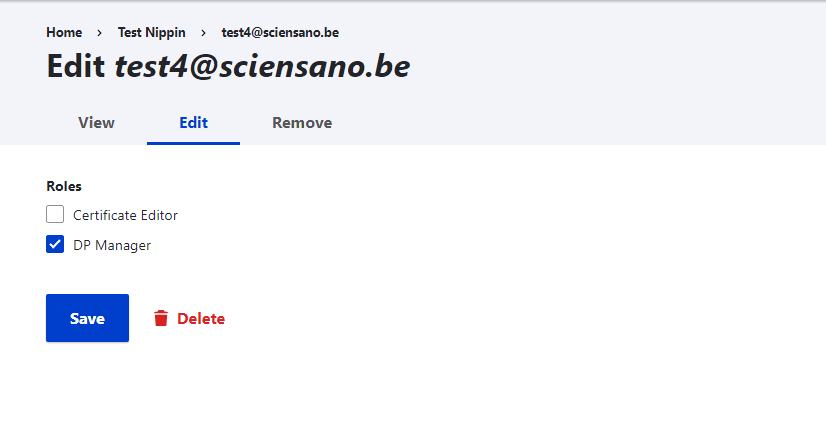This screenshot has height=448, width=826.
Task: Uncheck the DP Manager checkbox
Action: (x=55, y=244)
